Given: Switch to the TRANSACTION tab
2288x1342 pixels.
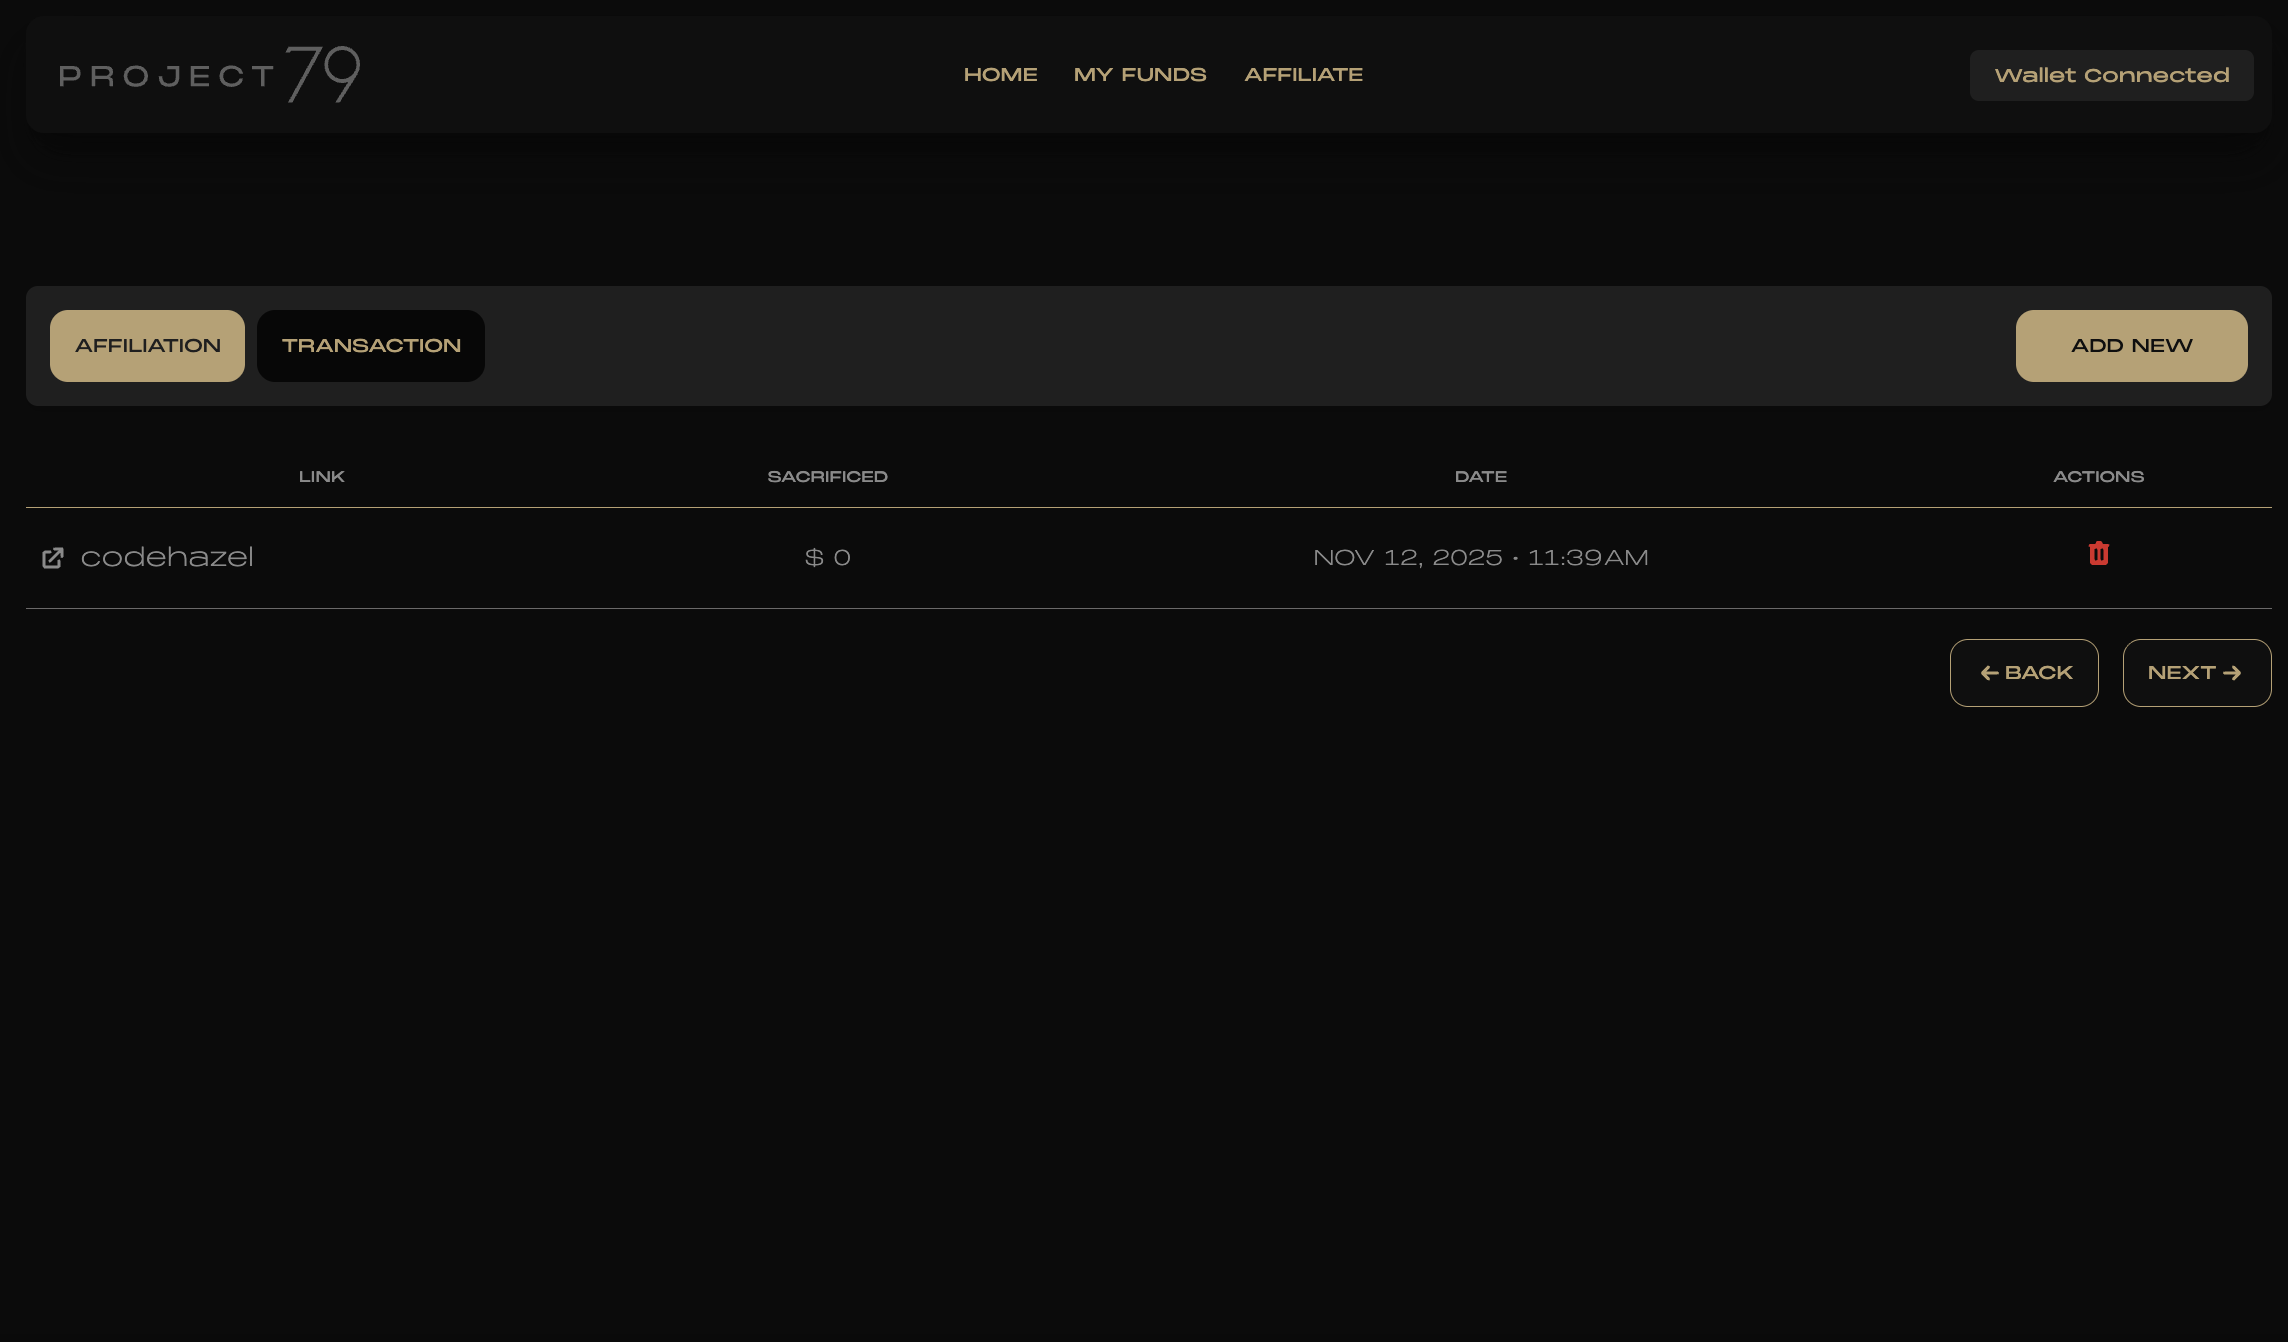Looking at the screenshot, I should click(370, 345).
